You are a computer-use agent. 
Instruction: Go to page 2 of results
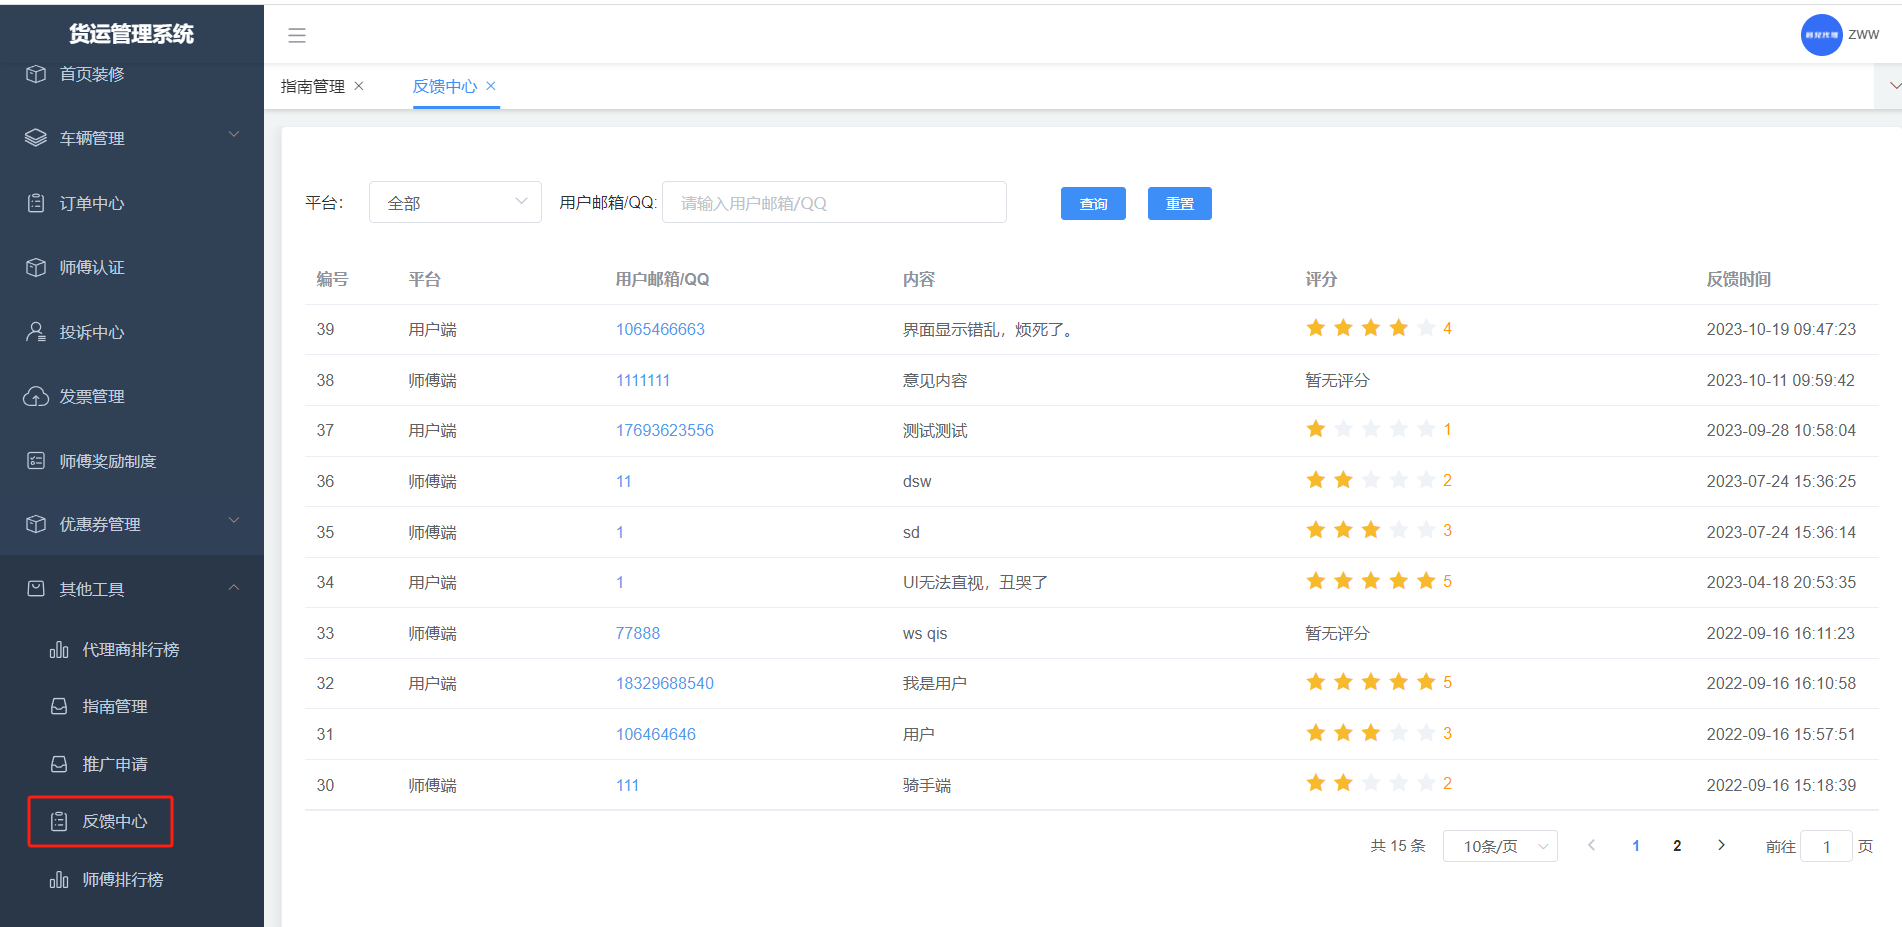coord(1677,846)
